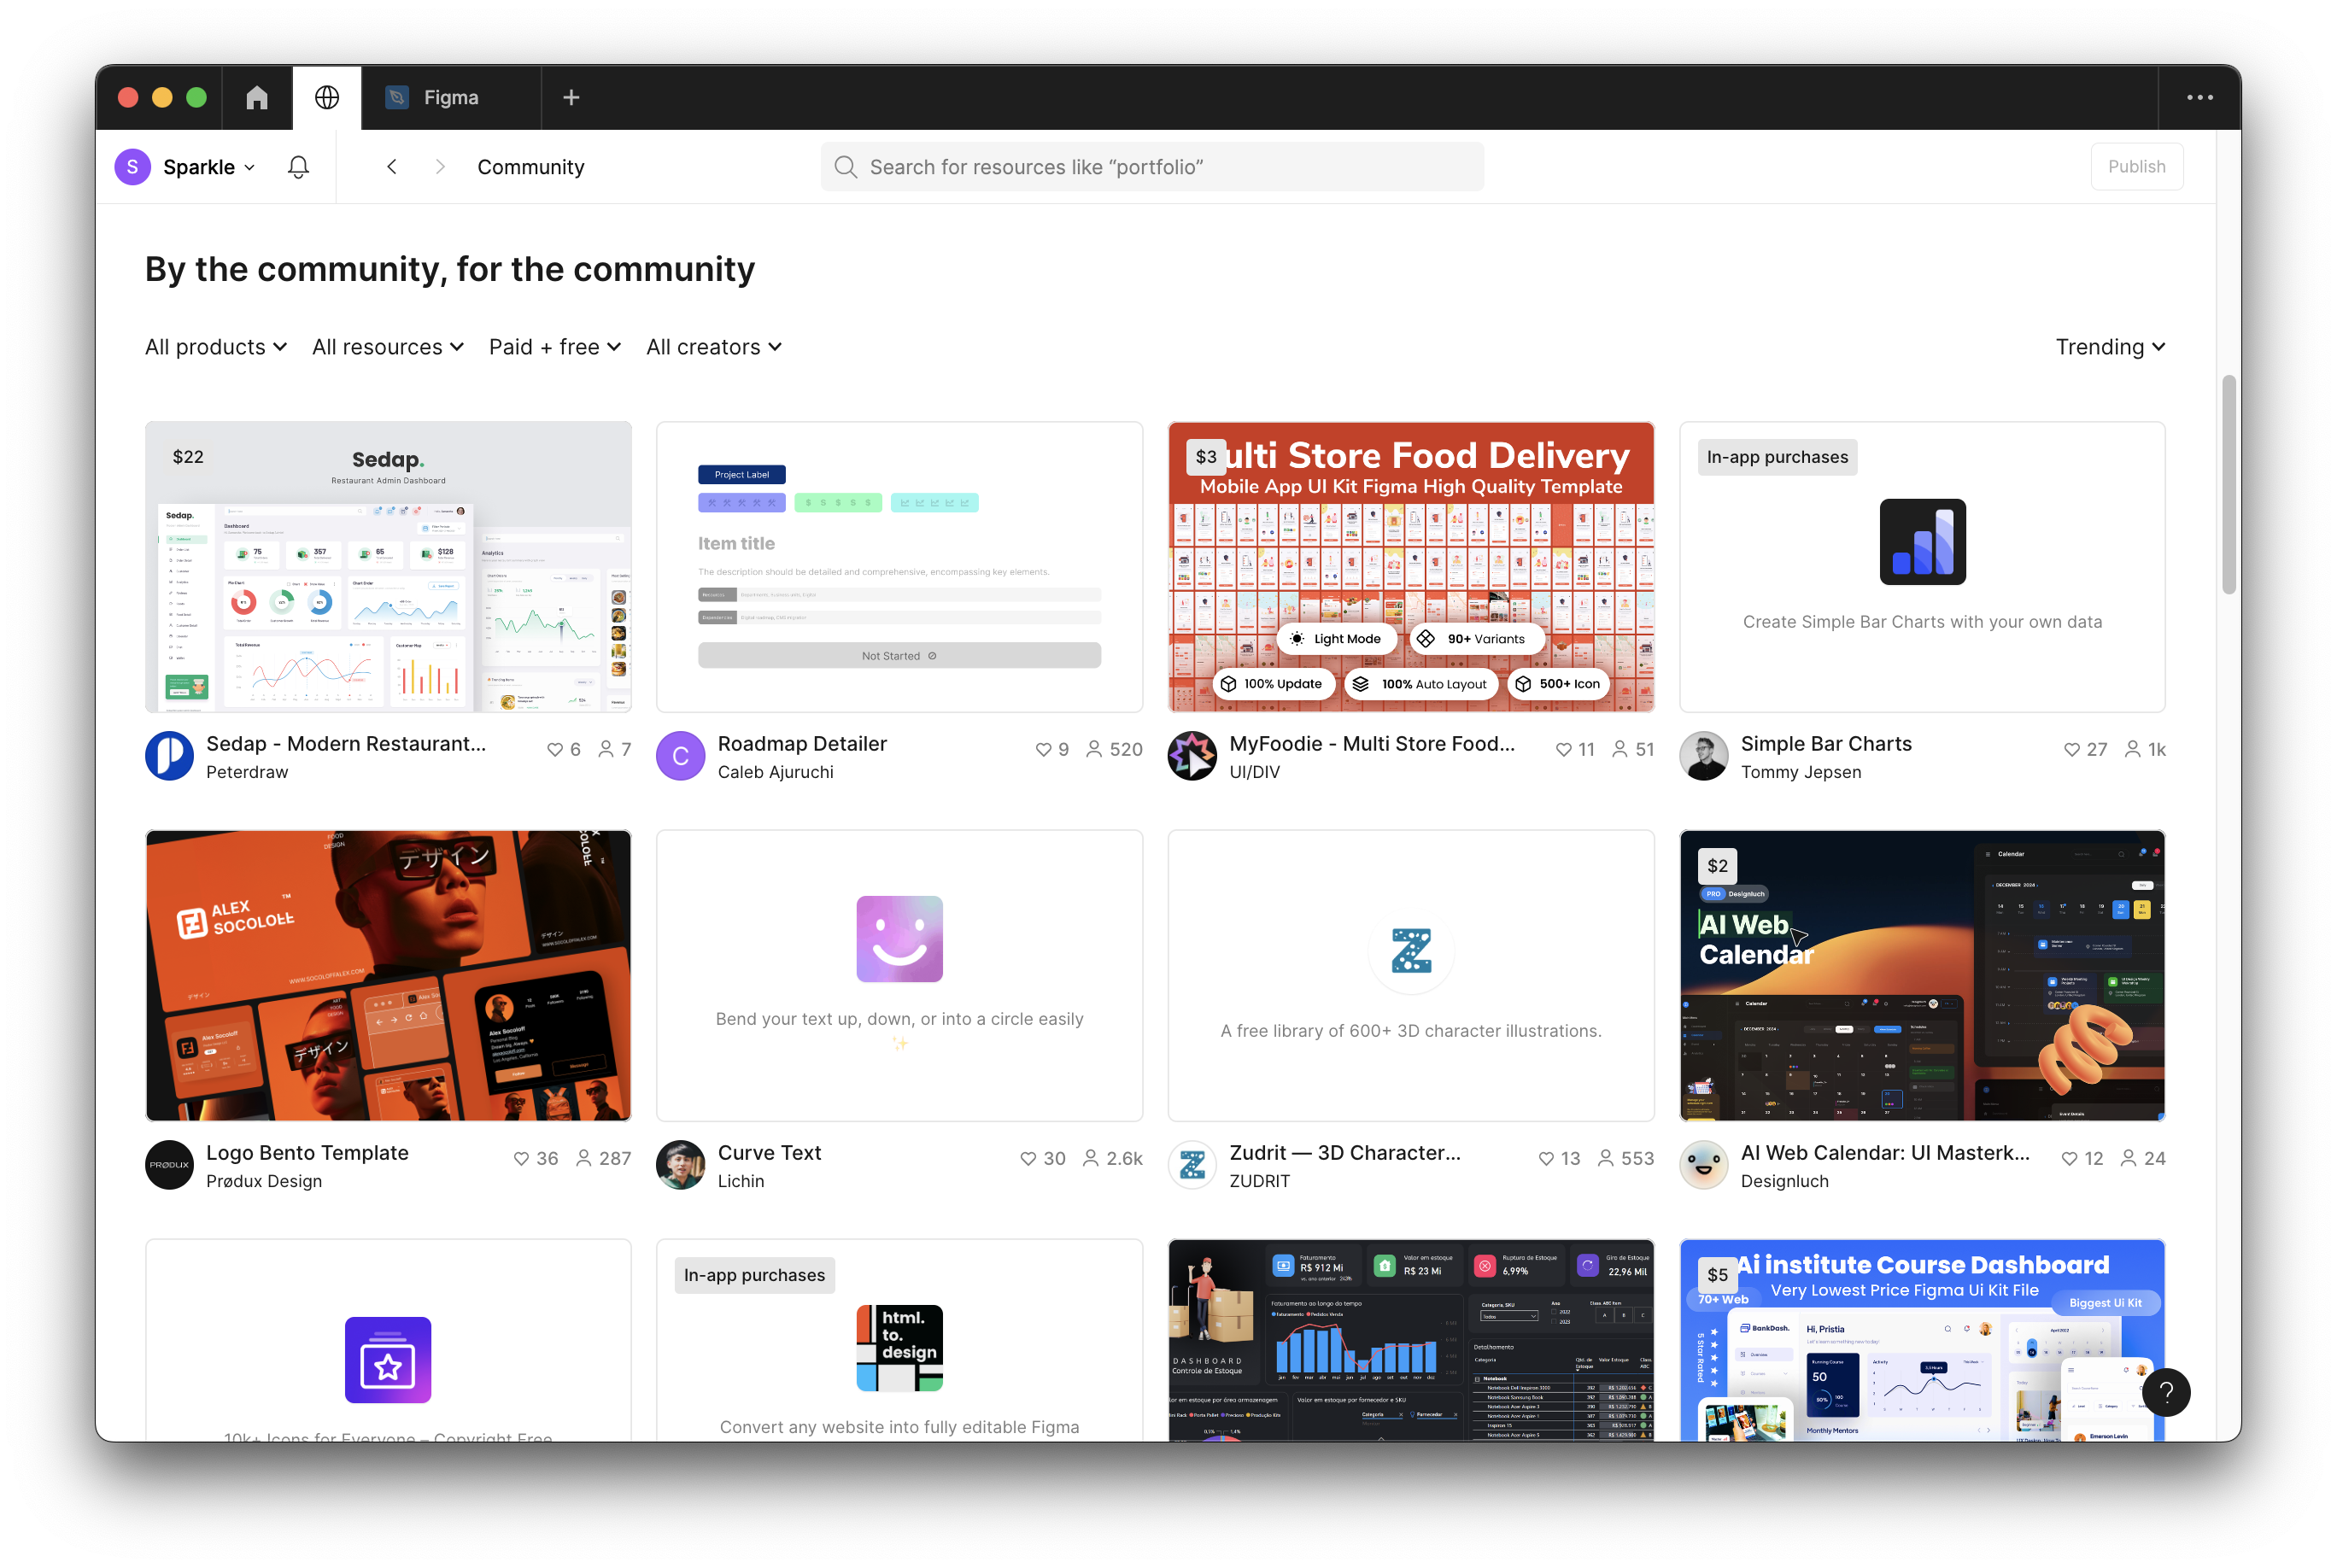Switch to the Figma tab
This screenshot has width=2337, height=1568.
point(450,97)
